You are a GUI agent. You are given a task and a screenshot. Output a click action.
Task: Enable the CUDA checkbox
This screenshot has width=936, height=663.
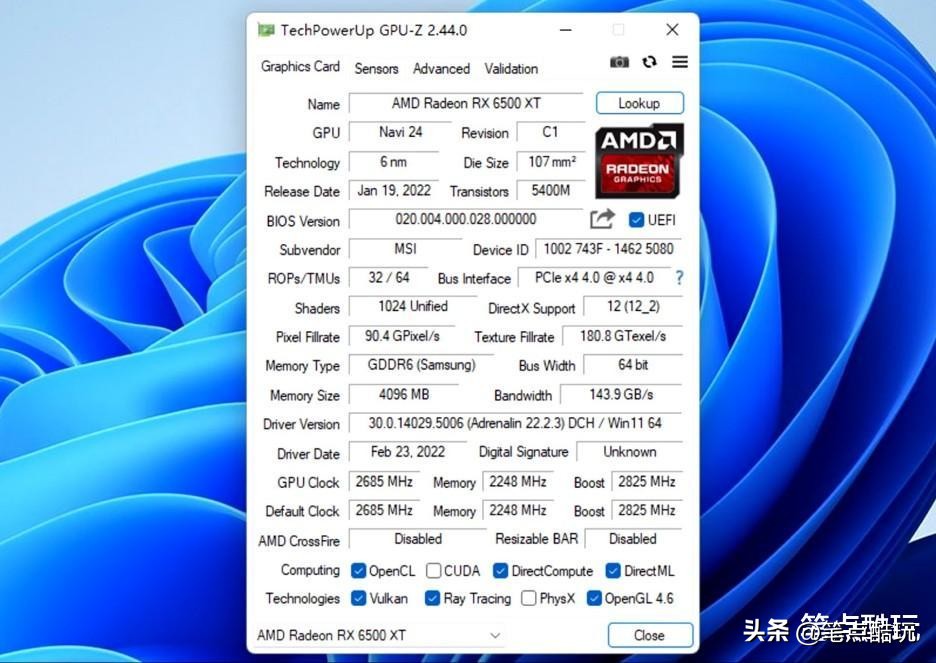tap(433, 571)
